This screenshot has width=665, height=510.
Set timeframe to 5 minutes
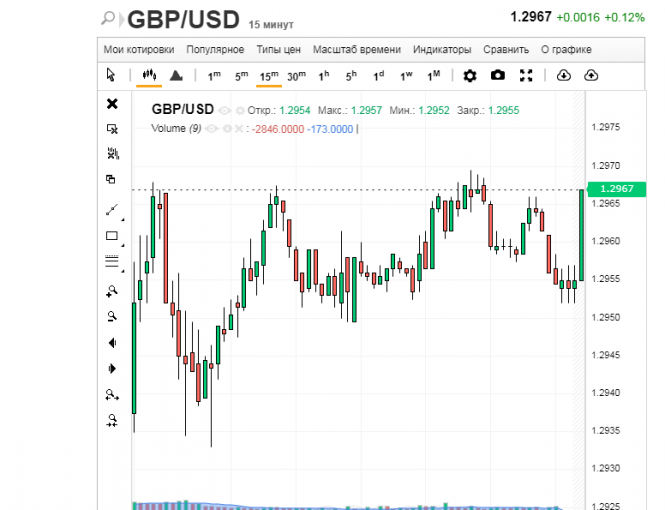tap(241, 76)
